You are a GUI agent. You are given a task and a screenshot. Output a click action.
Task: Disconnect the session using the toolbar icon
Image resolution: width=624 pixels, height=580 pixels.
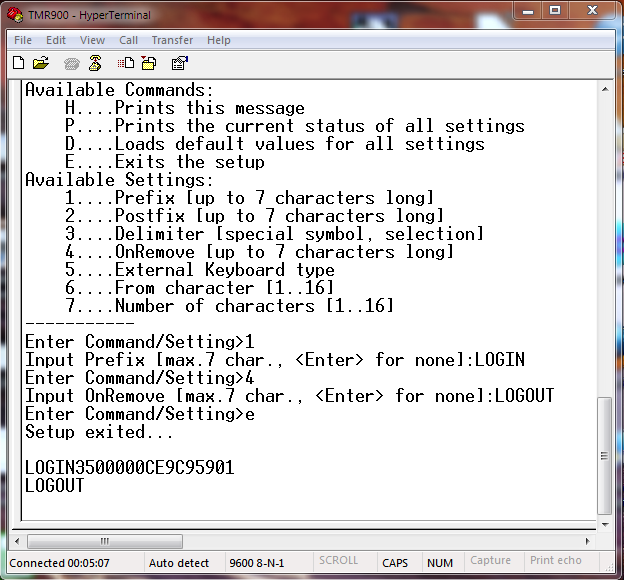(95, 63)
